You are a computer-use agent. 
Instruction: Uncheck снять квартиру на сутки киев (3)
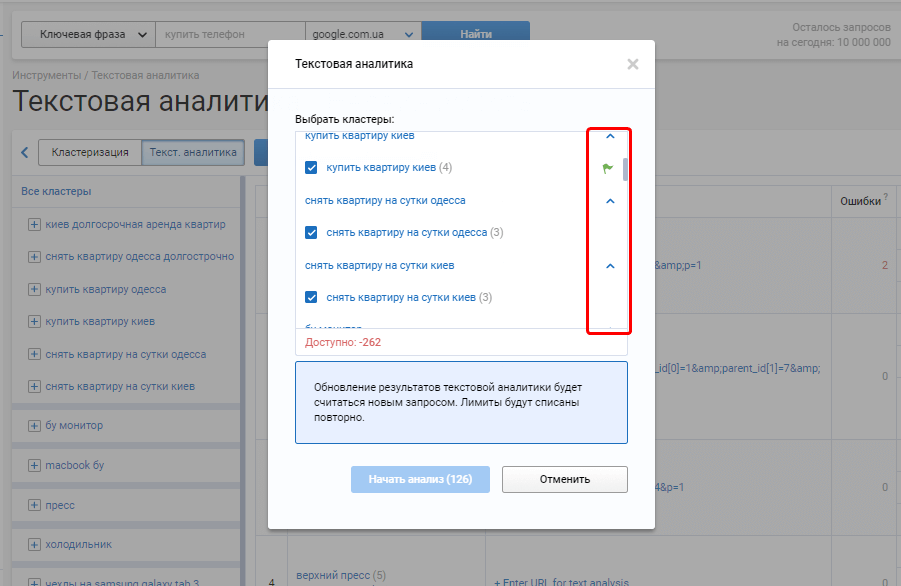pyautogui.click(x=311, y=298)
